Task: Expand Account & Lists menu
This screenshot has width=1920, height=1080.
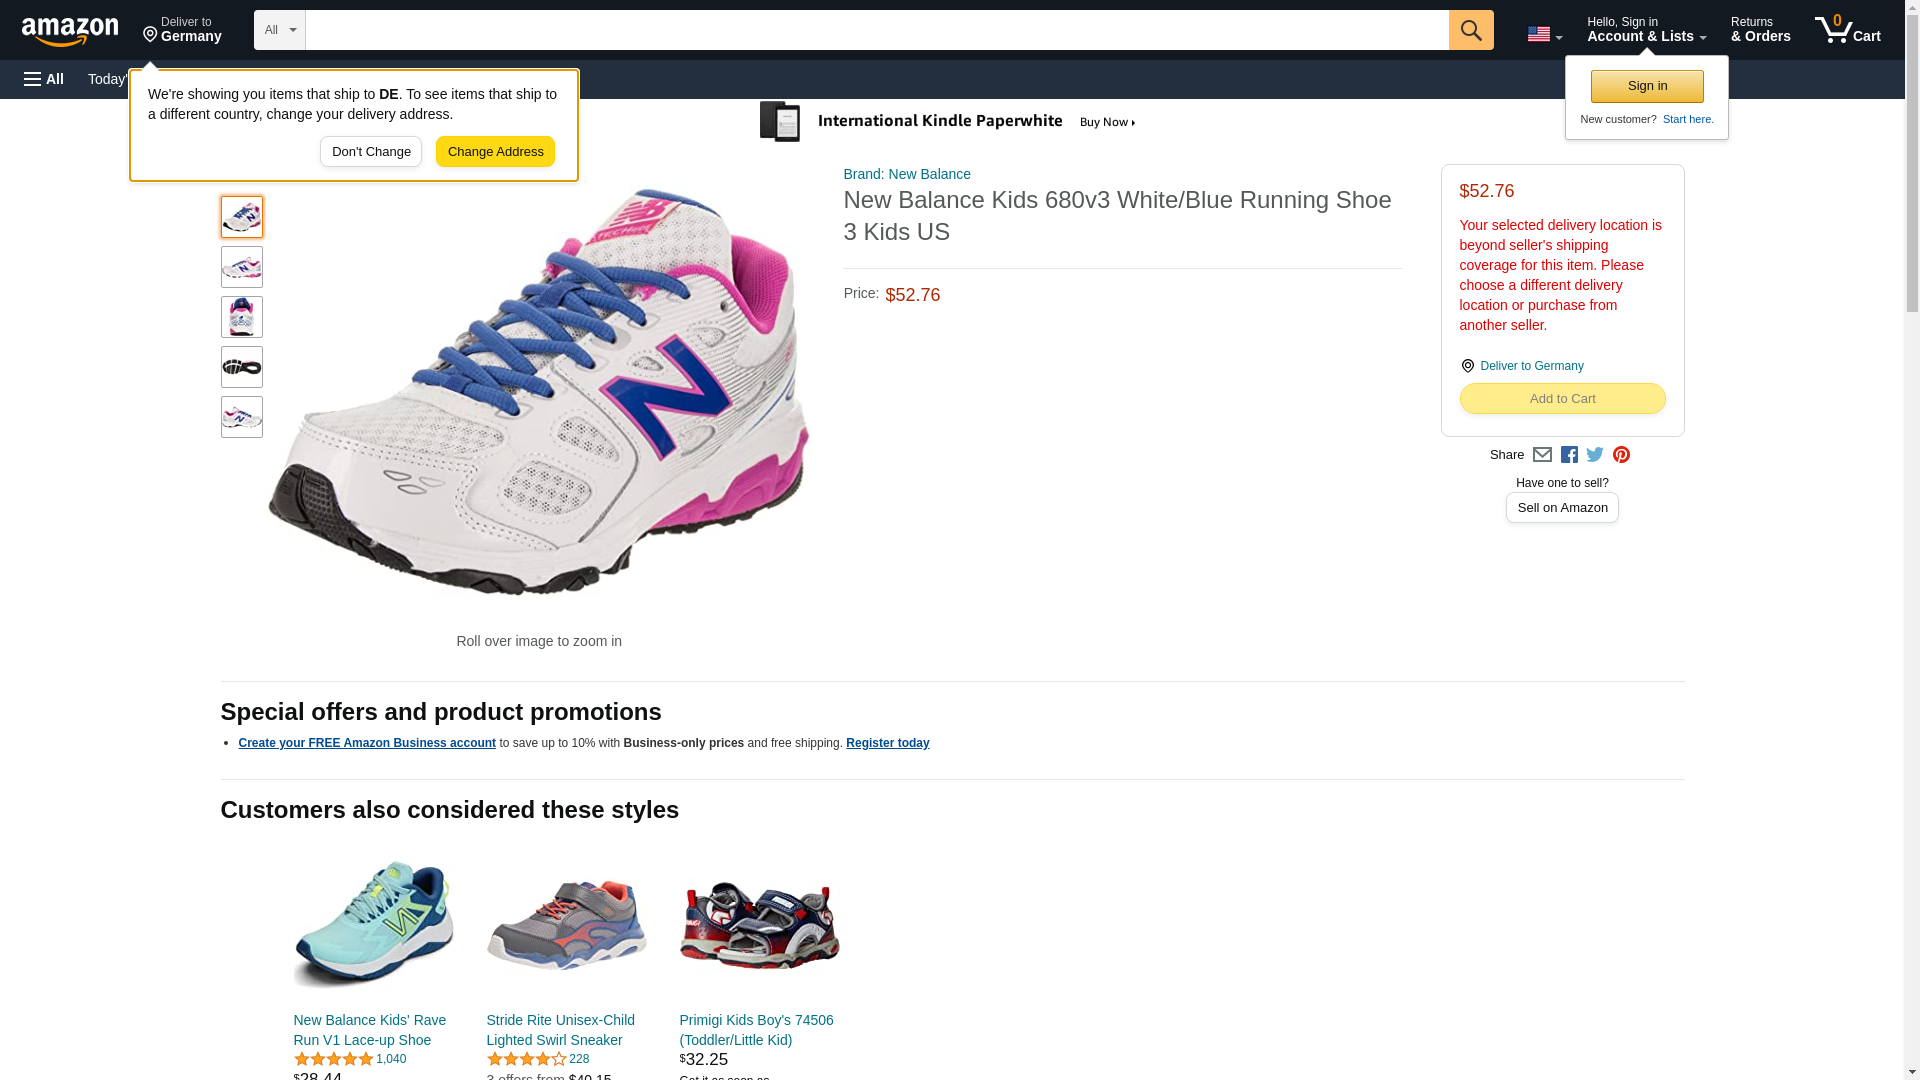Action: (1646, 30)
